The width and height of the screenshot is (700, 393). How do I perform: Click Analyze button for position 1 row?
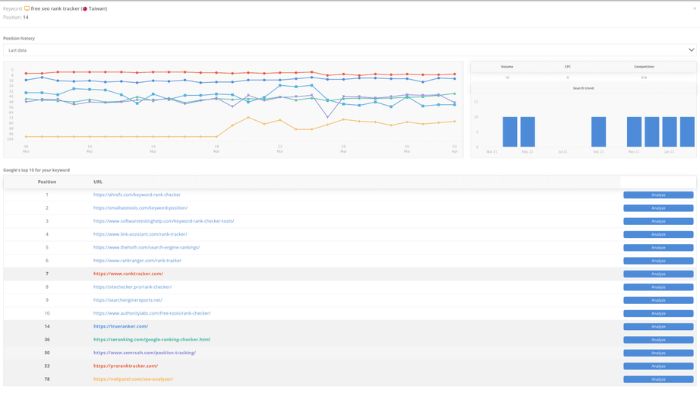coord(658,195)
